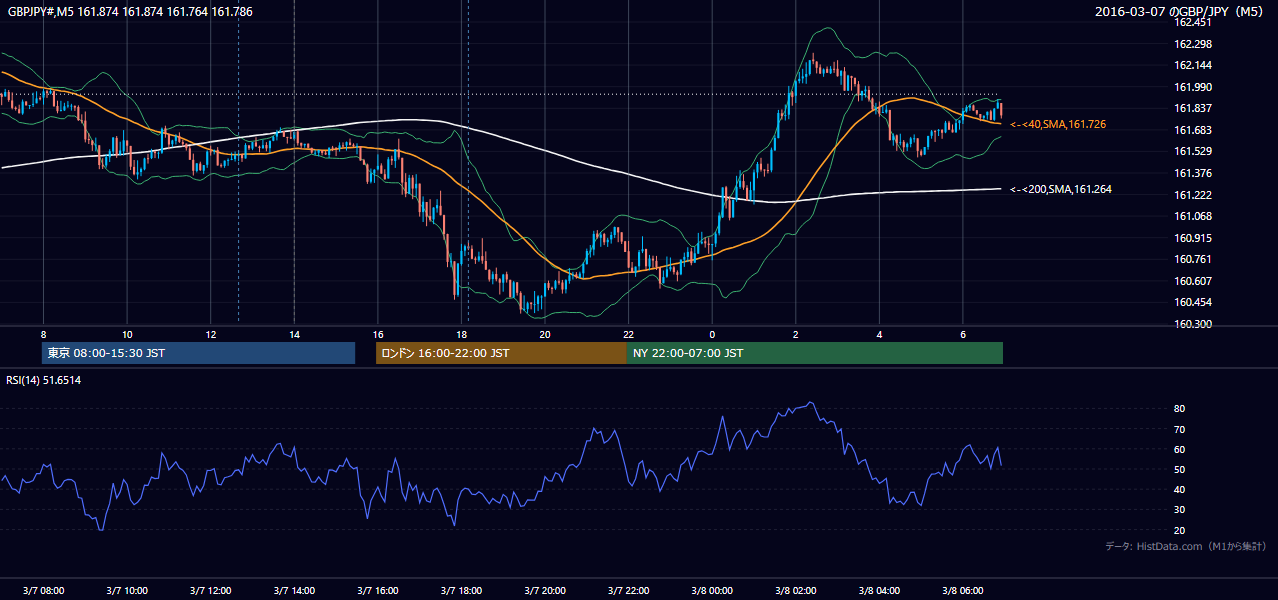The image size is (1278, 600).
Task: Click the 40 SMA label reading 161.726
Action: coord(1058,124)
